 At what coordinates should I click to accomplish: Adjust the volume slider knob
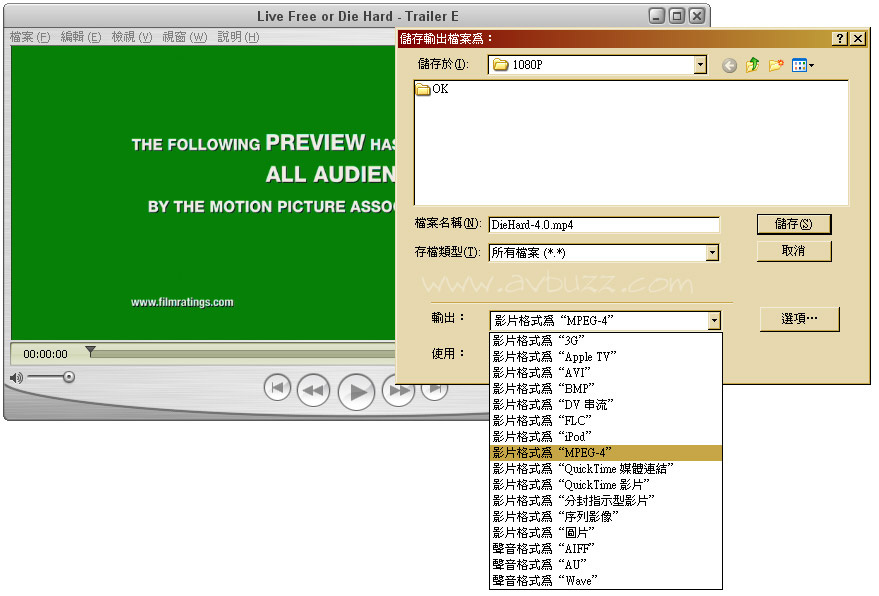(x=68, y=377)
